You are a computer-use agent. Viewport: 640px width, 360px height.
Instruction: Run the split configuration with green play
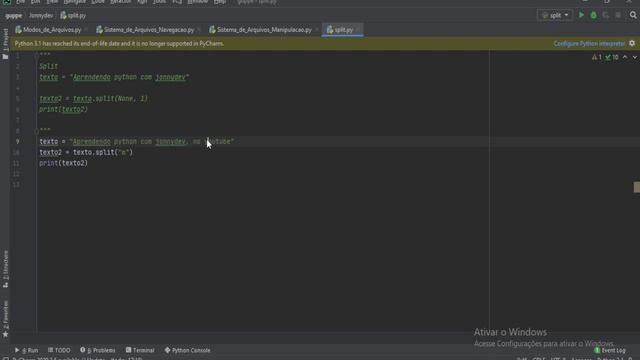pyautogui.click(x=581, y=15)
